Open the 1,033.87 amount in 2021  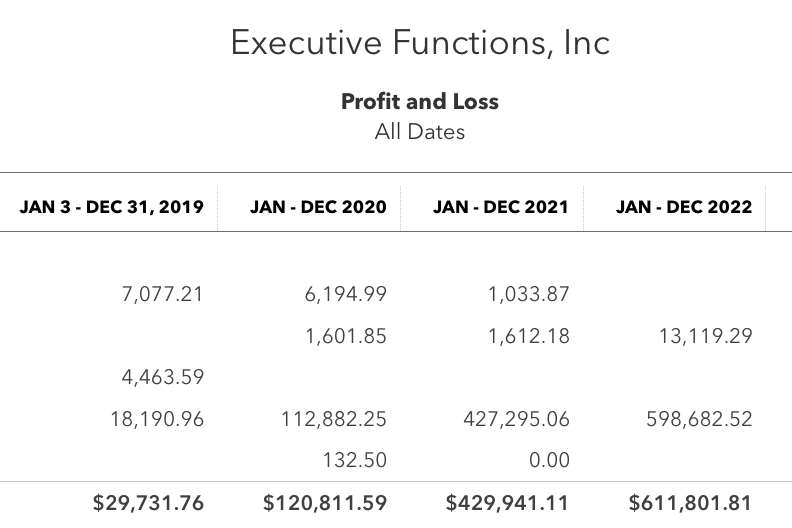point(529,294)
